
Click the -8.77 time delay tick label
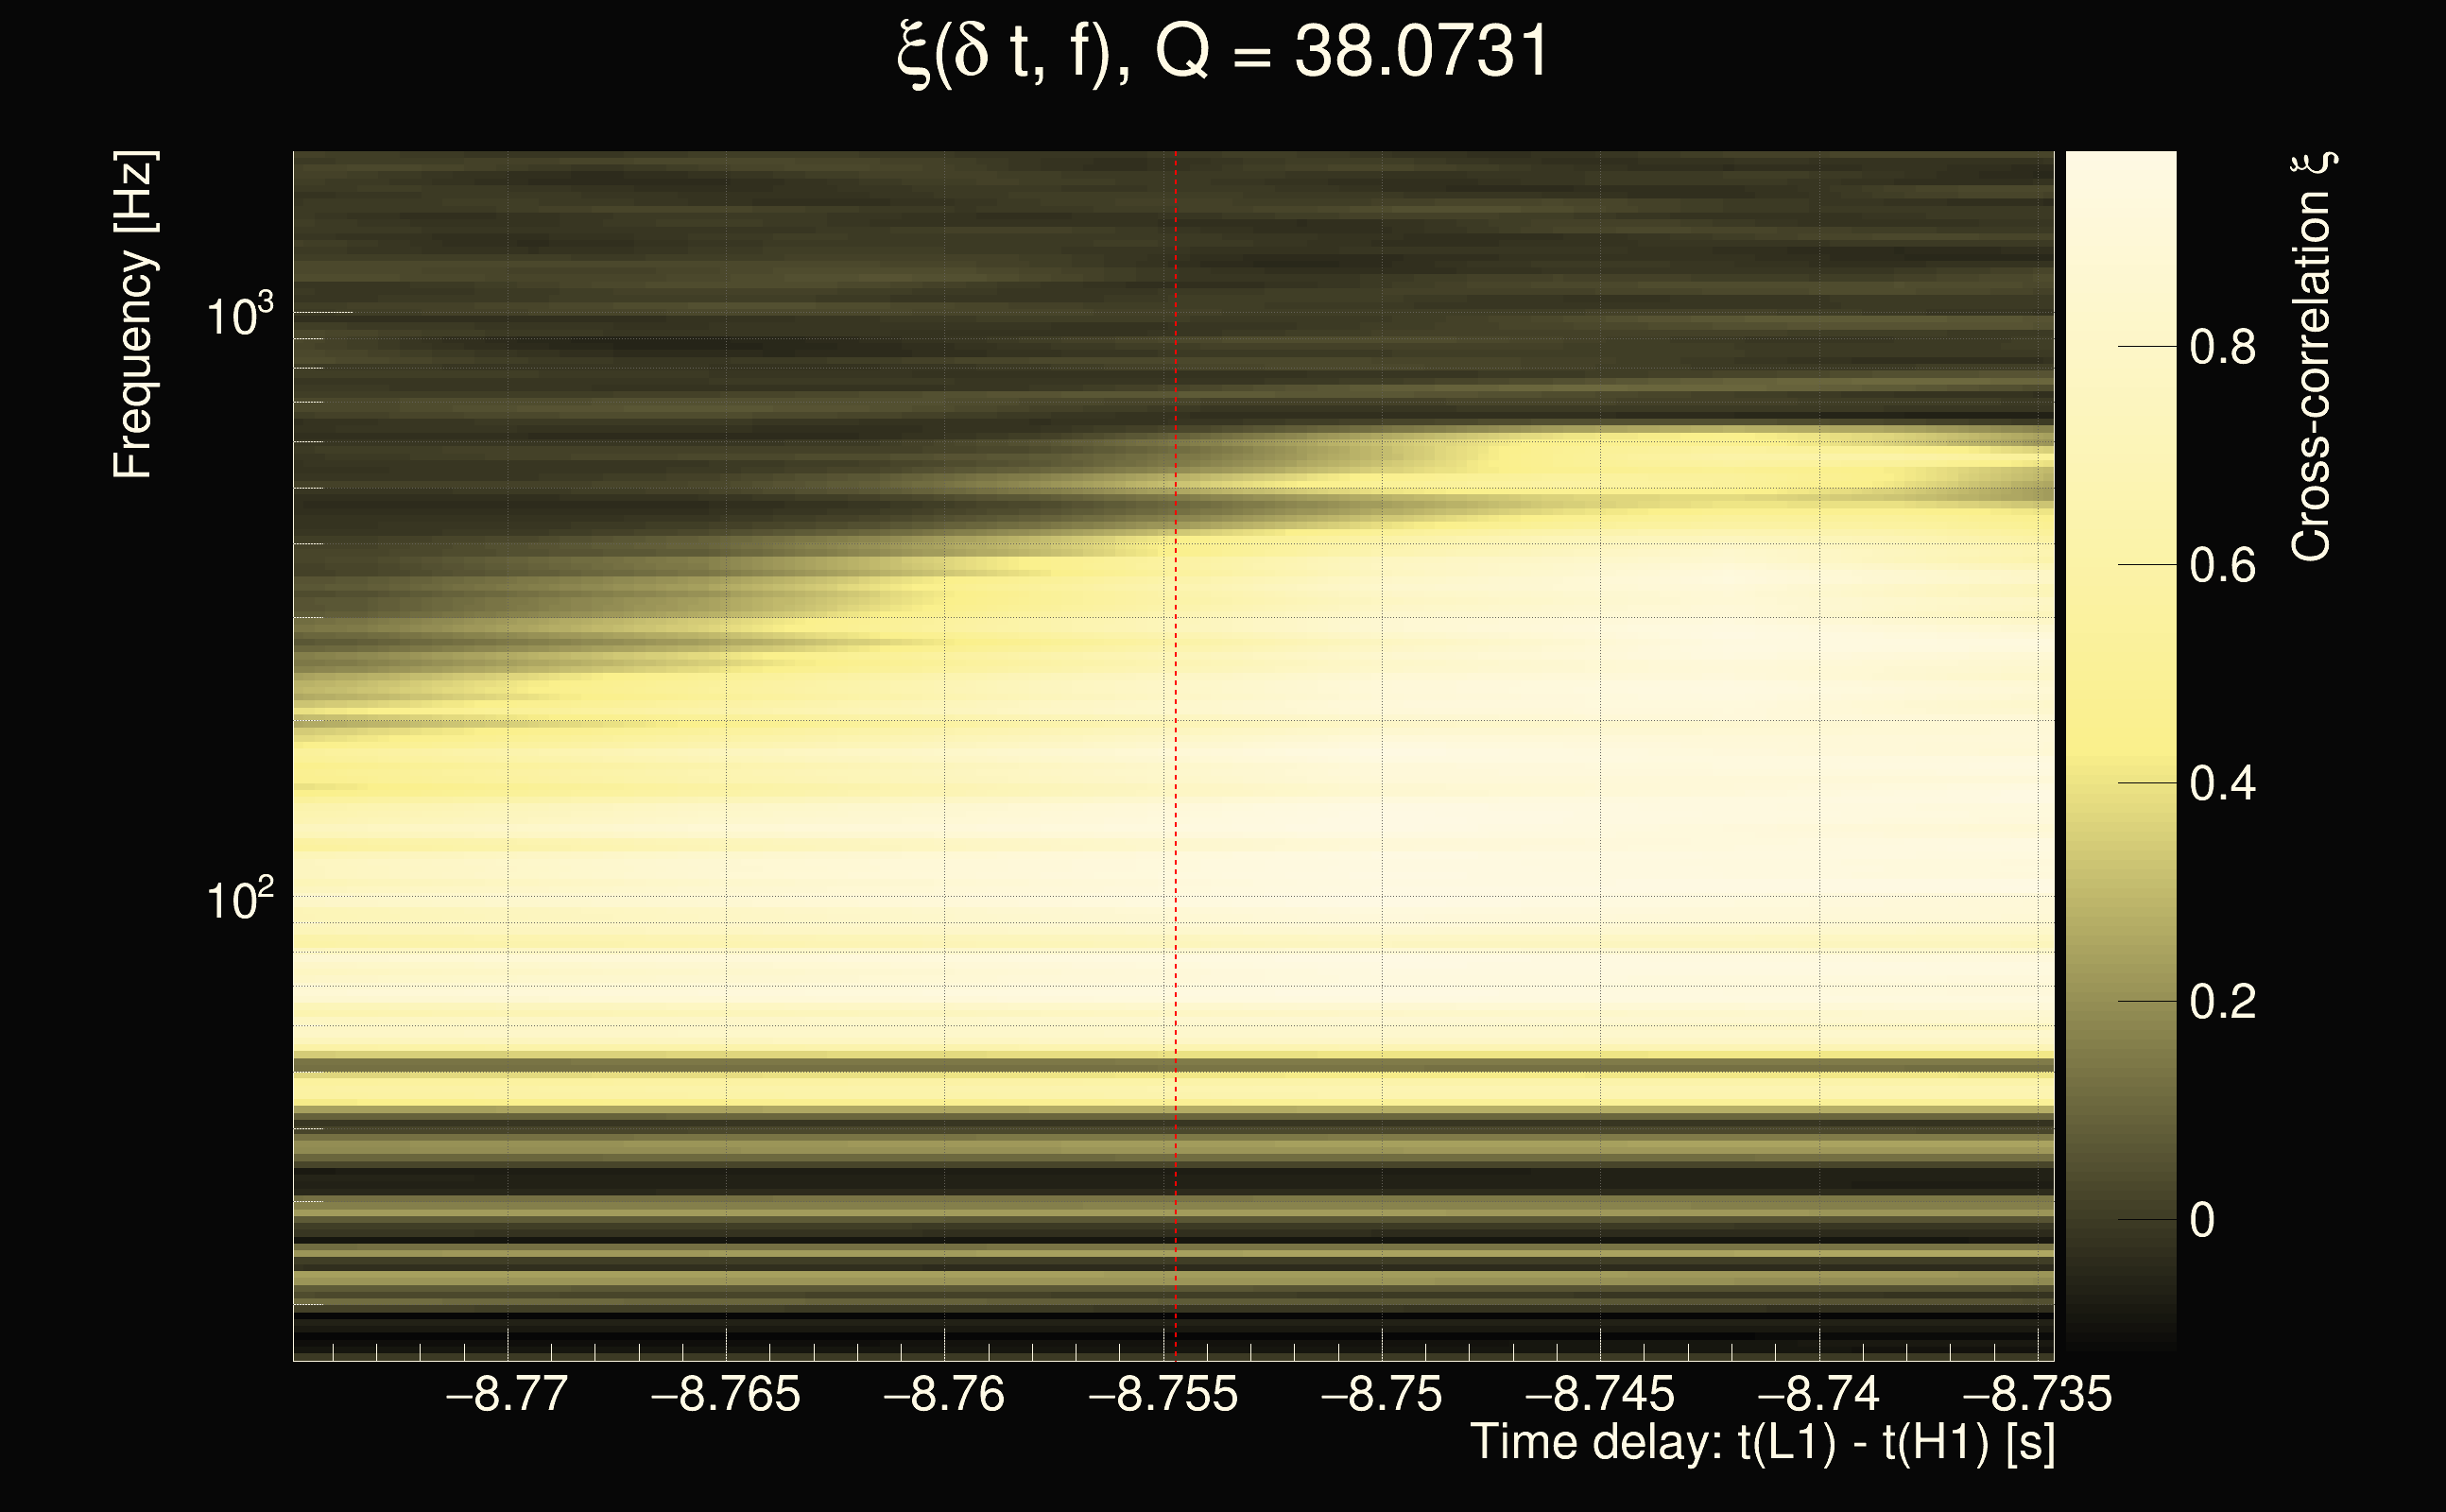pyautogui.click(x=507, y=1394)
